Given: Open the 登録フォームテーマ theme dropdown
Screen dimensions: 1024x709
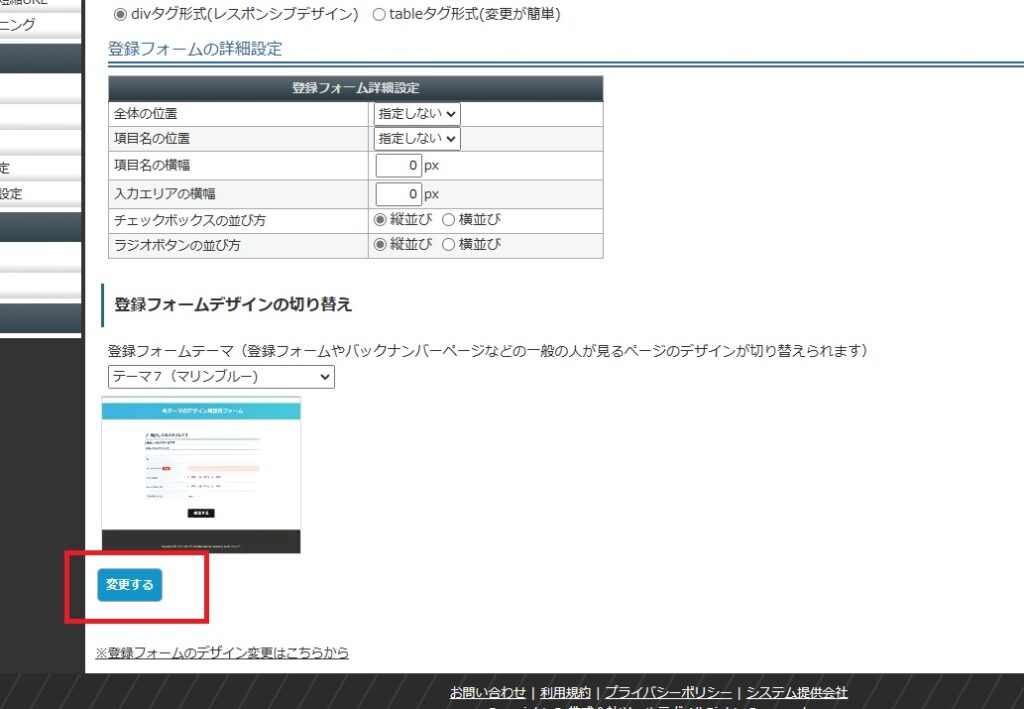Looking at the screenshot, I should coord(221,377).
